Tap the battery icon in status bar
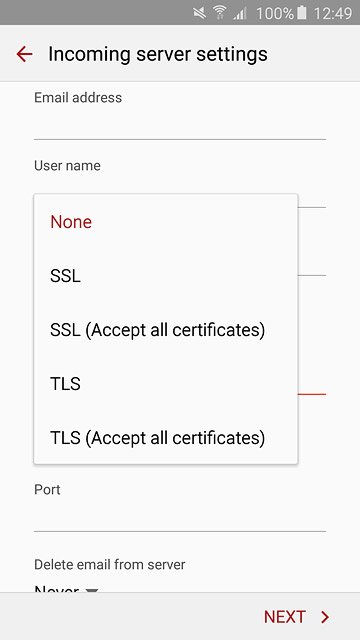This screenshot has width=360, height=640. 302,13
